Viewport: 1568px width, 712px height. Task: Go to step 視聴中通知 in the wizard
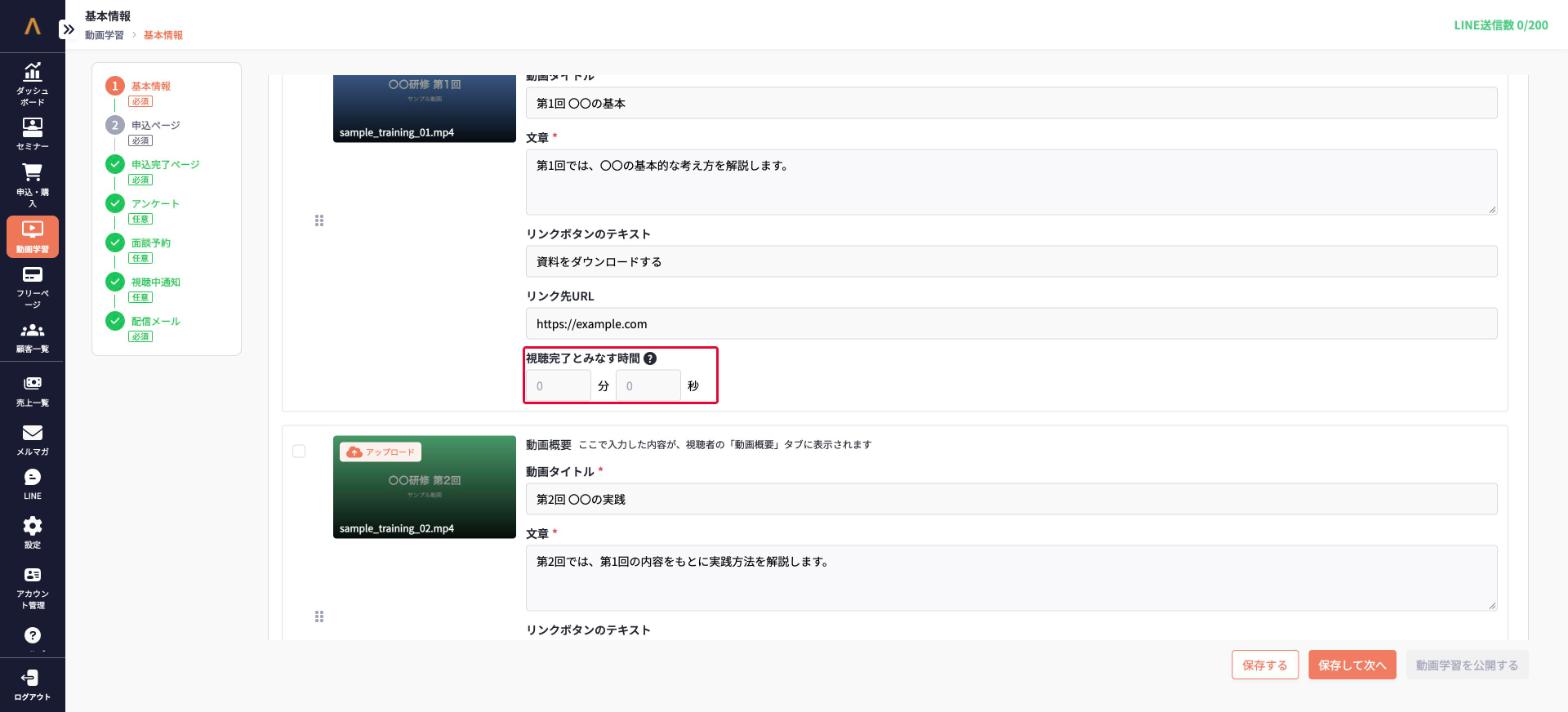155,282
